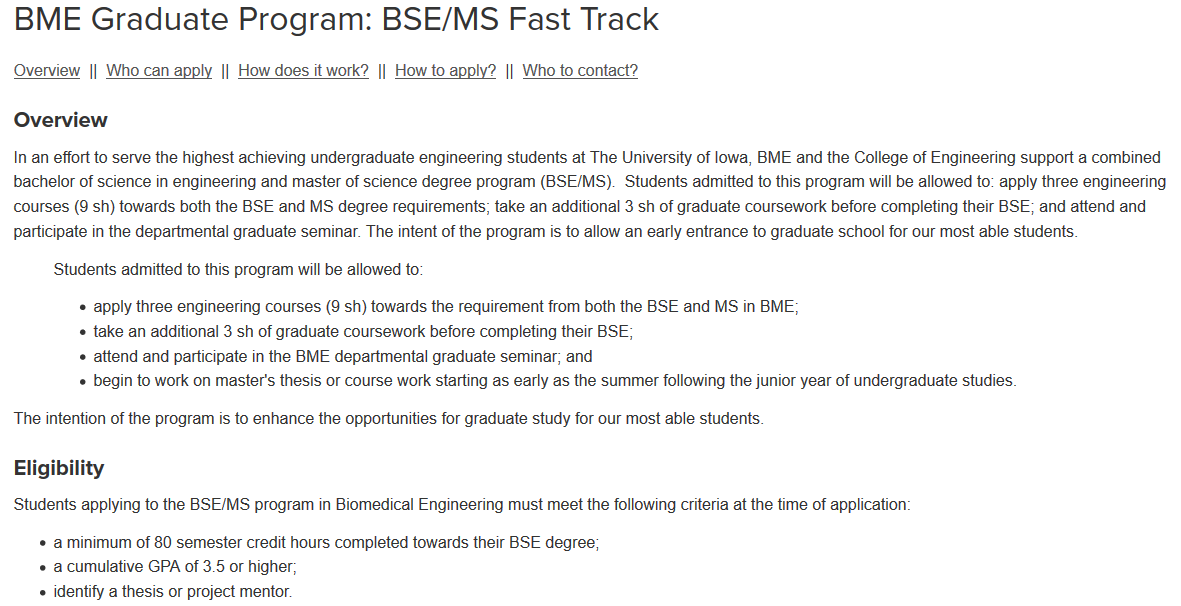Go to the 'Who to contact?' link
Screen dimensions: 1181x606
[x=580, y=71]
